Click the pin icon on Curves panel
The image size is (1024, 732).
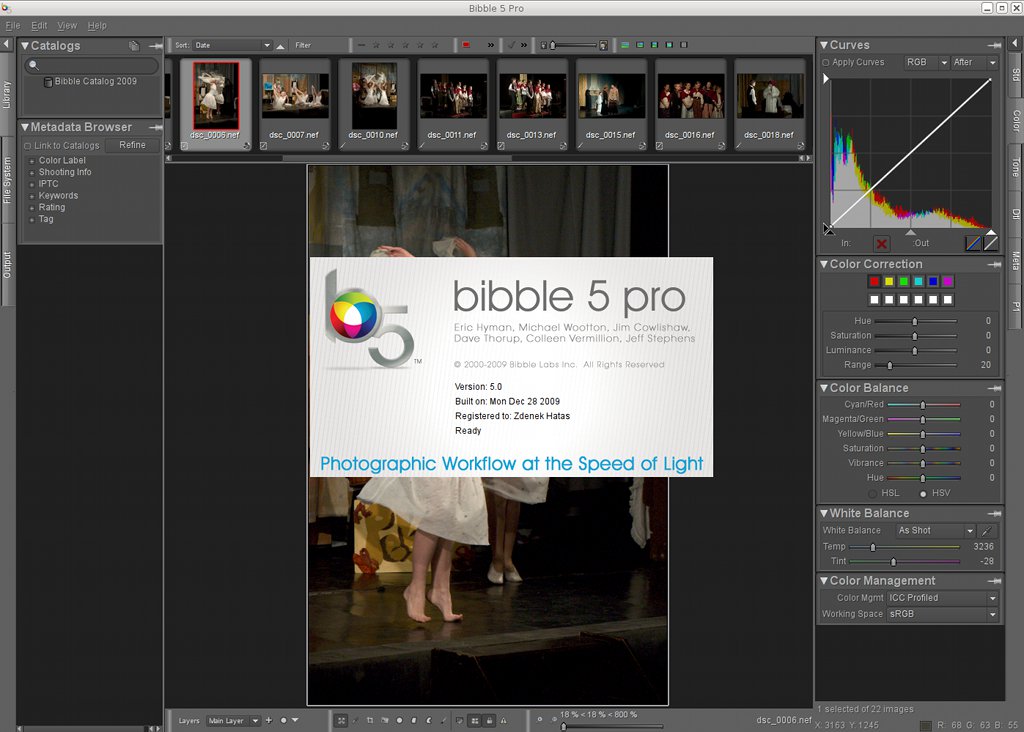[x=994, y=45]
